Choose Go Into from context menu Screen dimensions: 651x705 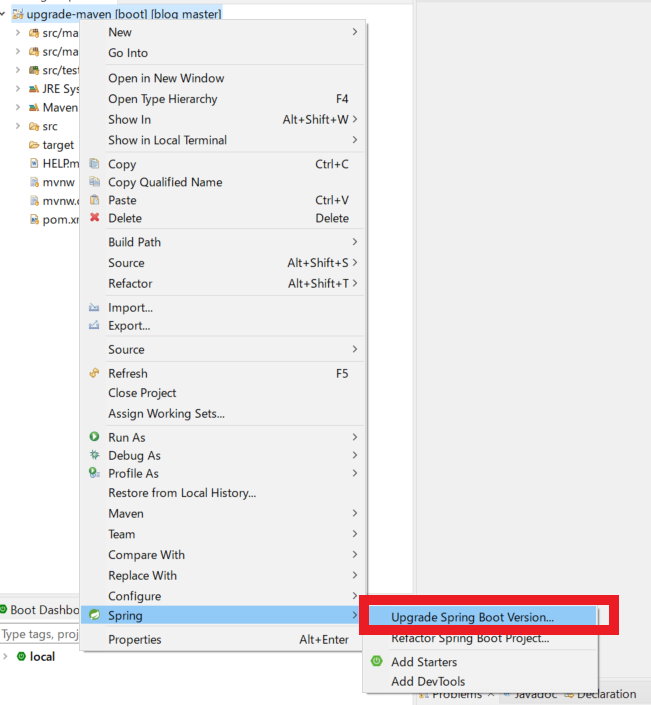point(128,53)
